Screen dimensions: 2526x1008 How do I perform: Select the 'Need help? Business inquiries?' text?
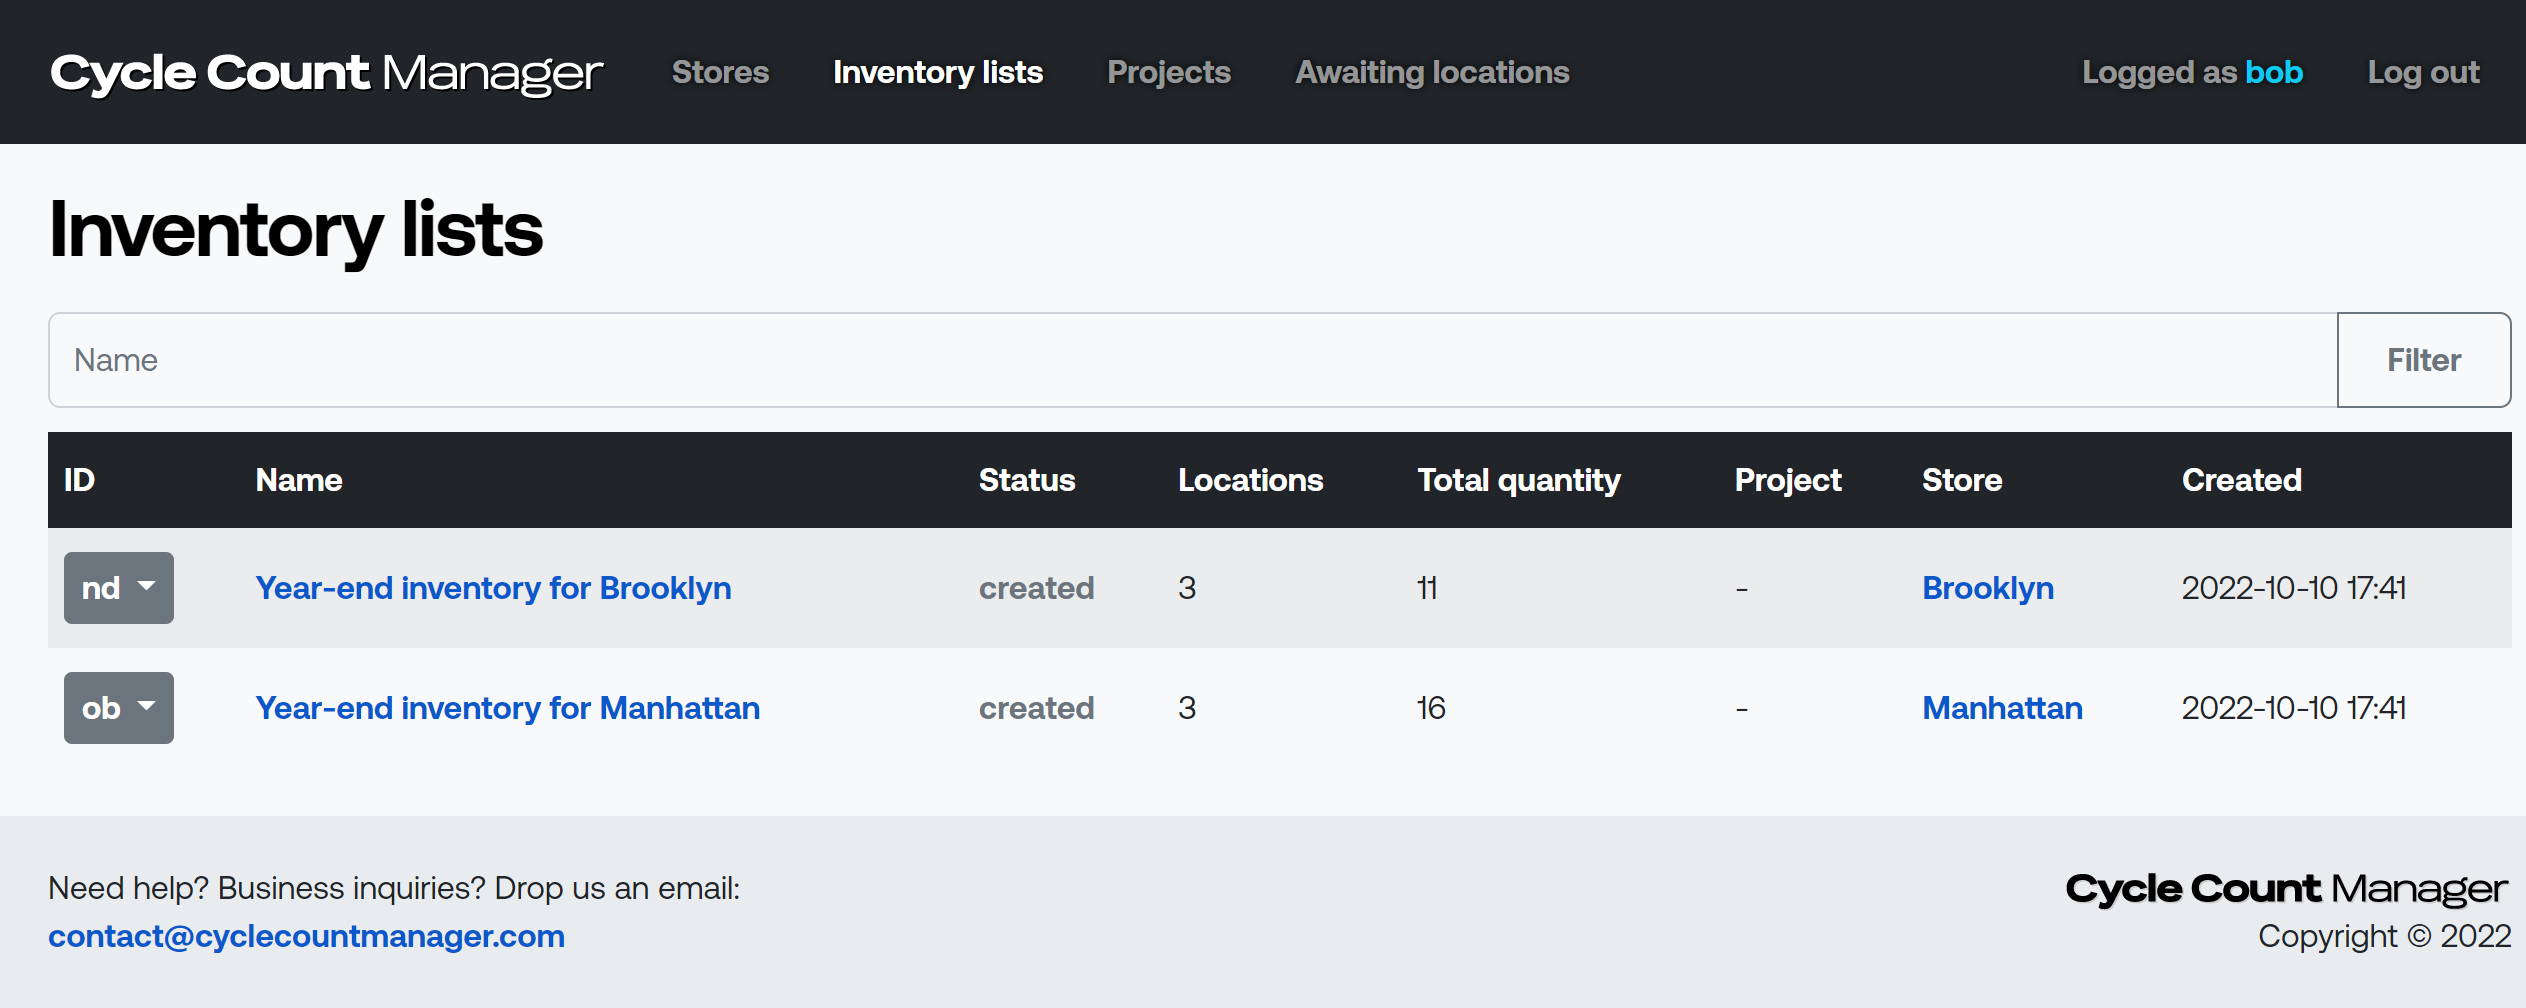tap(394, 888)
